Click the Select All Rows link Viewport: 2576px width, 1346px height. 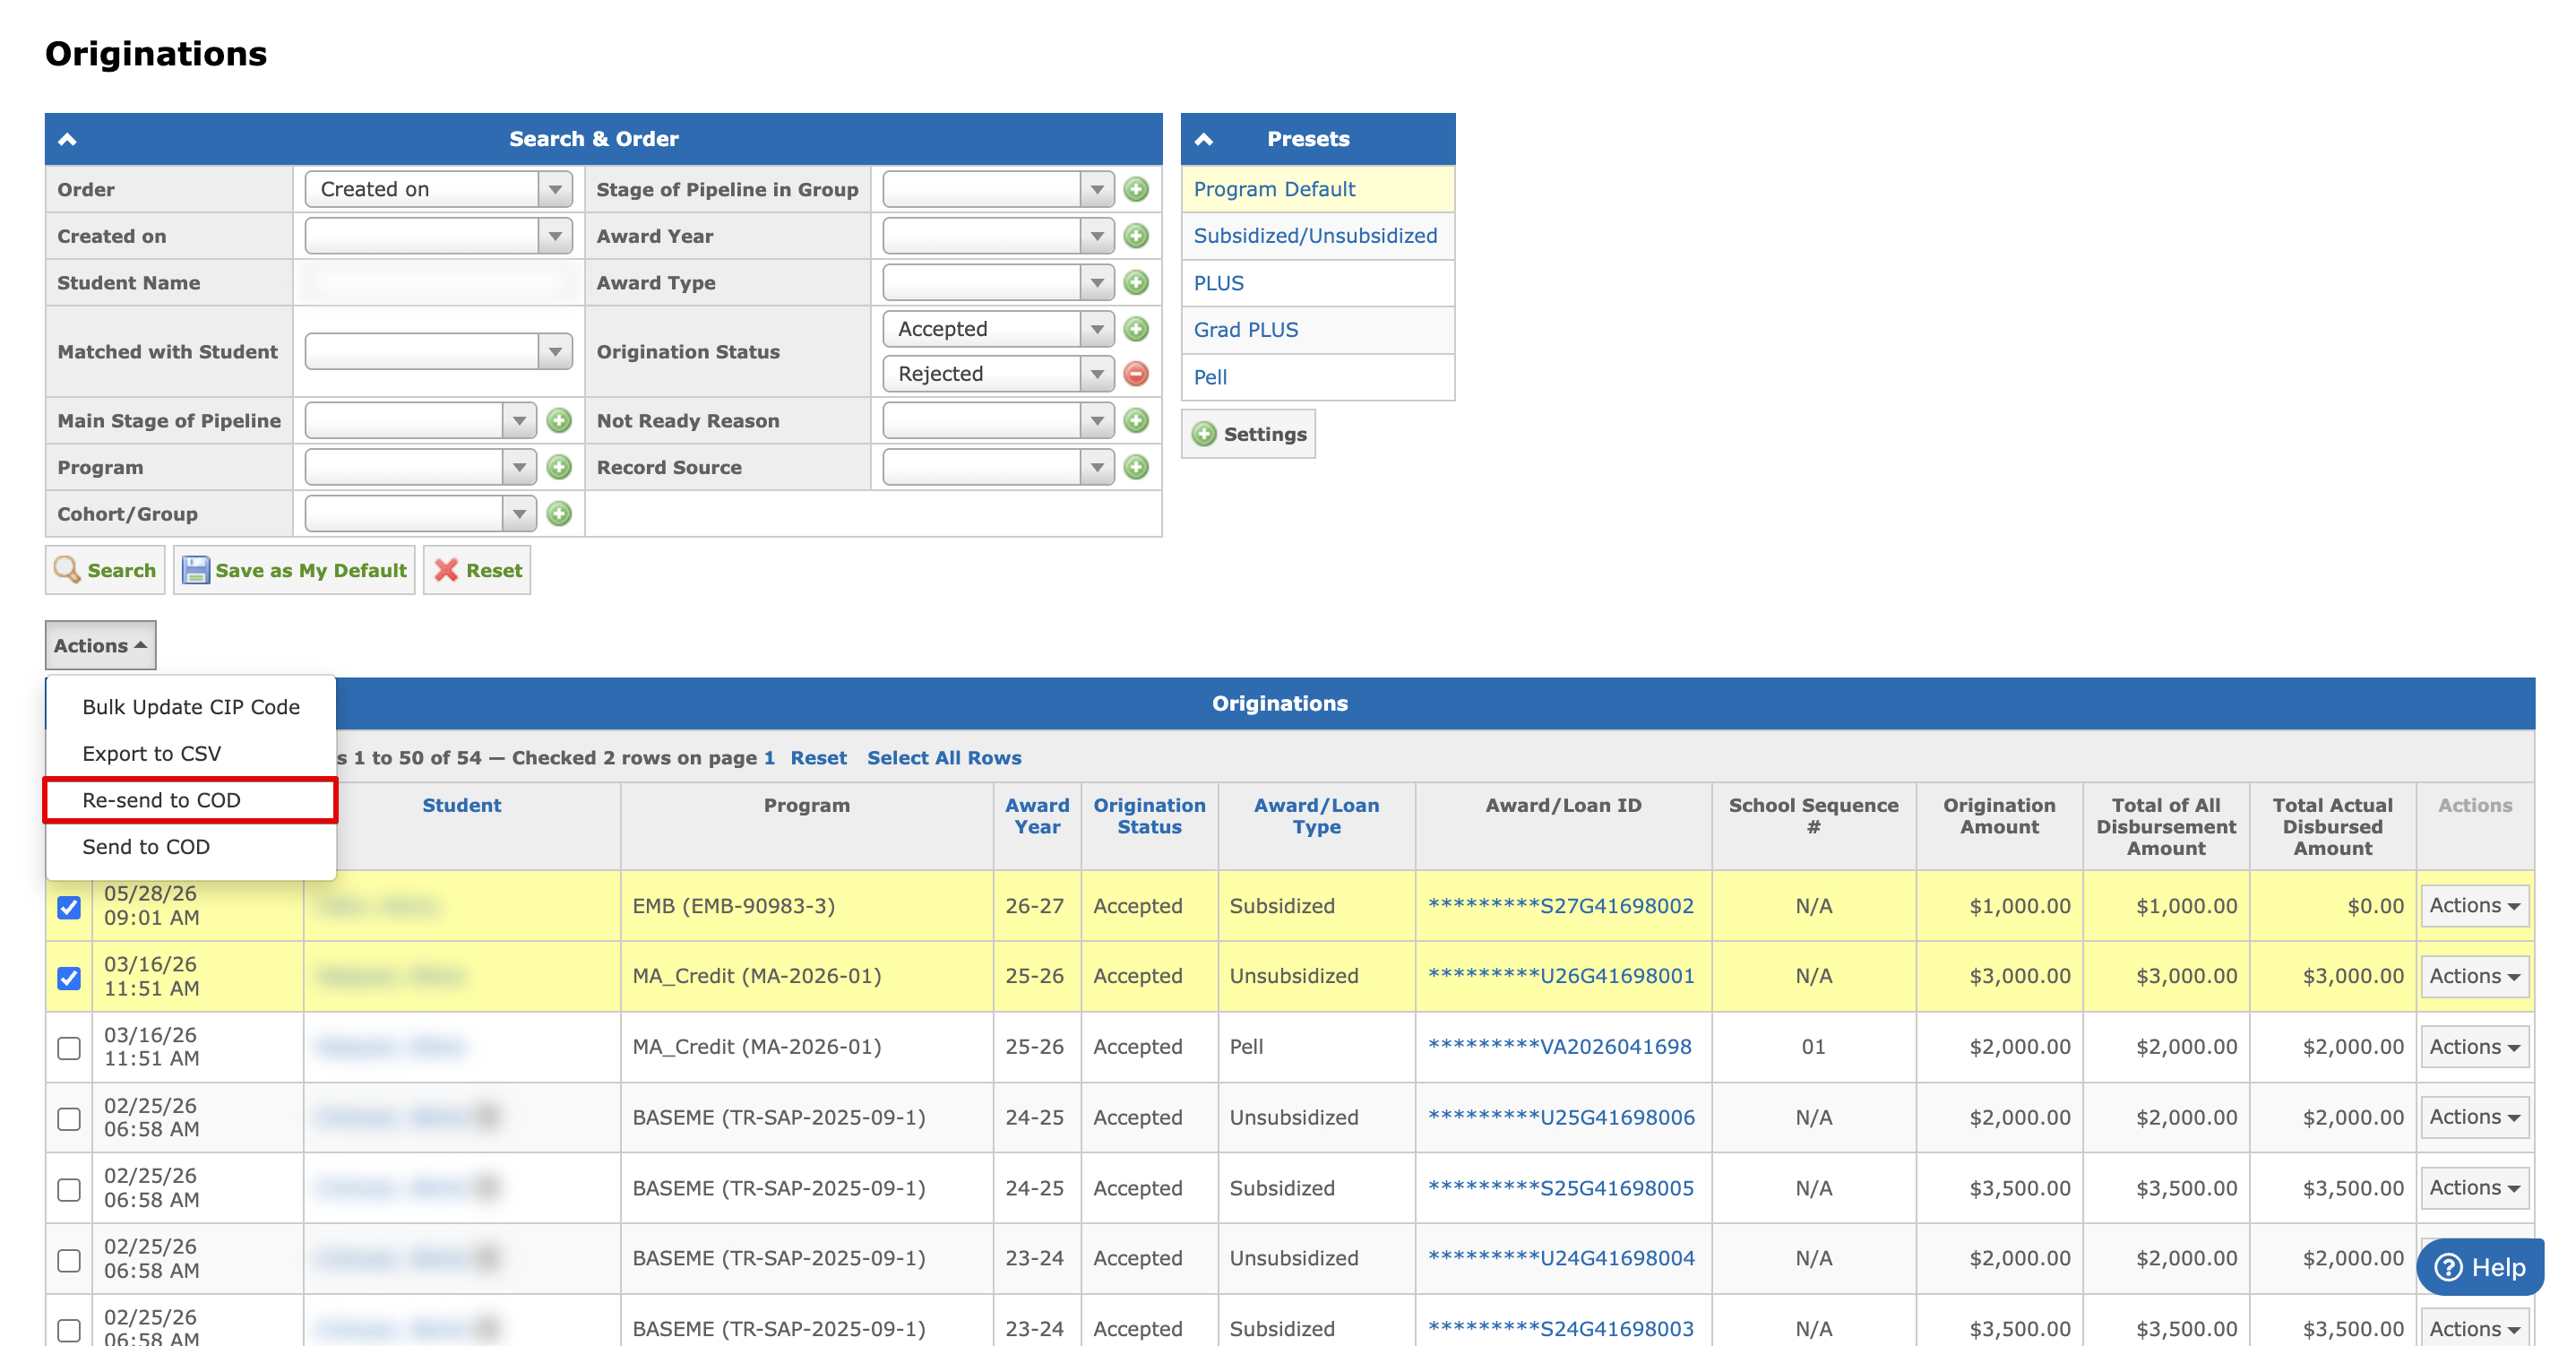943,758
